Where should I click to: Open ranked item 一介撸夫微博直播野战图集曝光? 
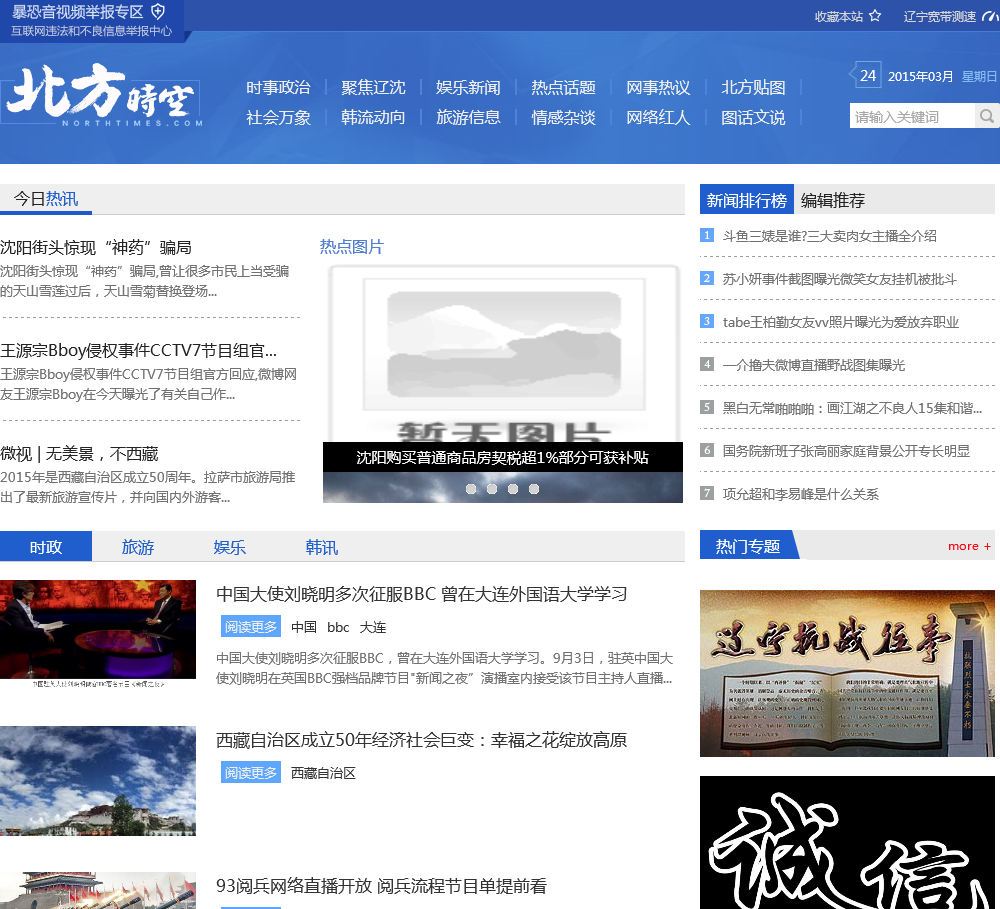pos(813,365)
